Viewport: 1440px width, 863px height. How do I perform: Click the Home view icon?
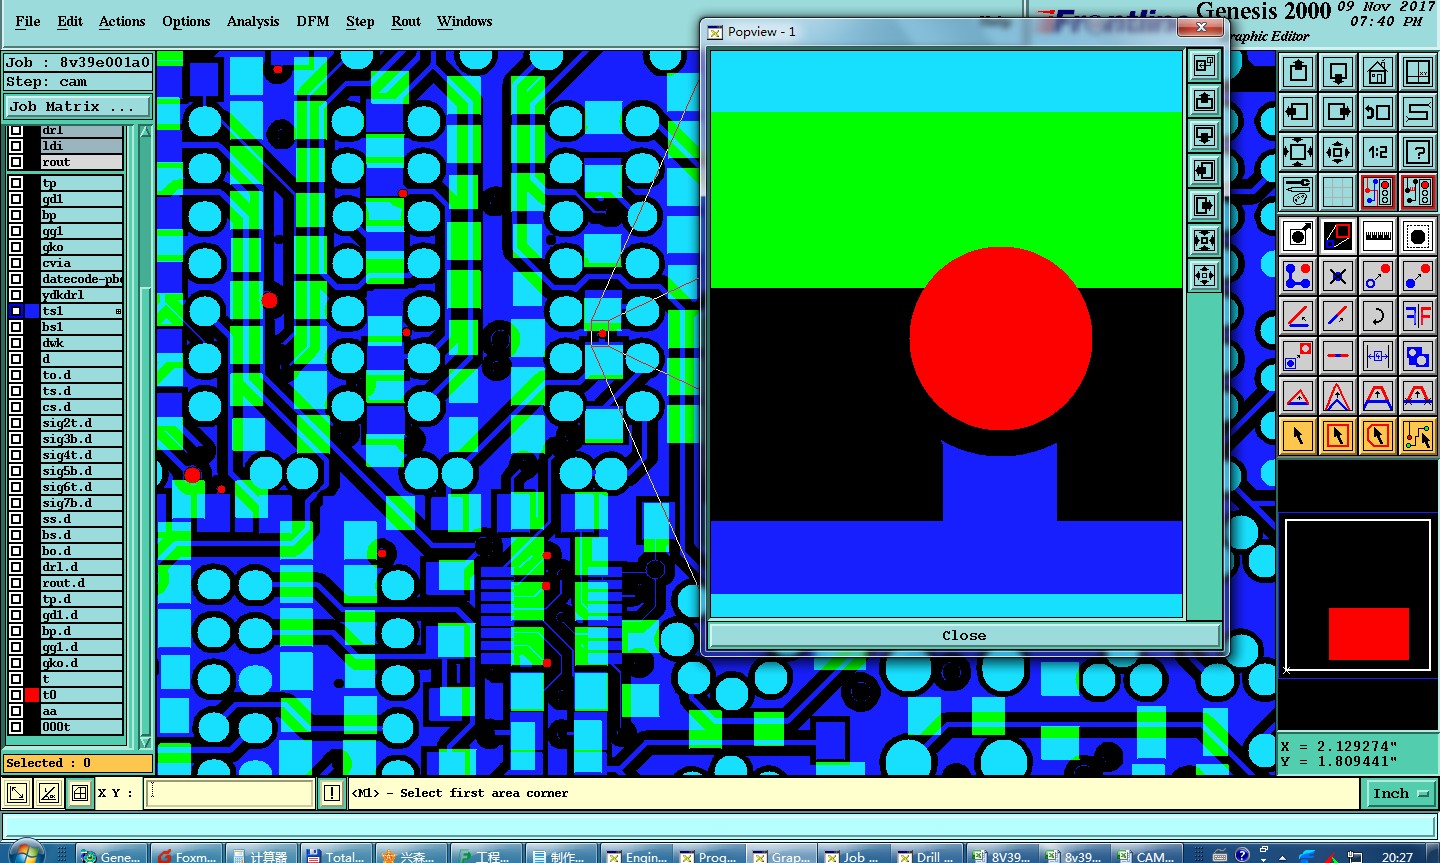coord(1378,72)
